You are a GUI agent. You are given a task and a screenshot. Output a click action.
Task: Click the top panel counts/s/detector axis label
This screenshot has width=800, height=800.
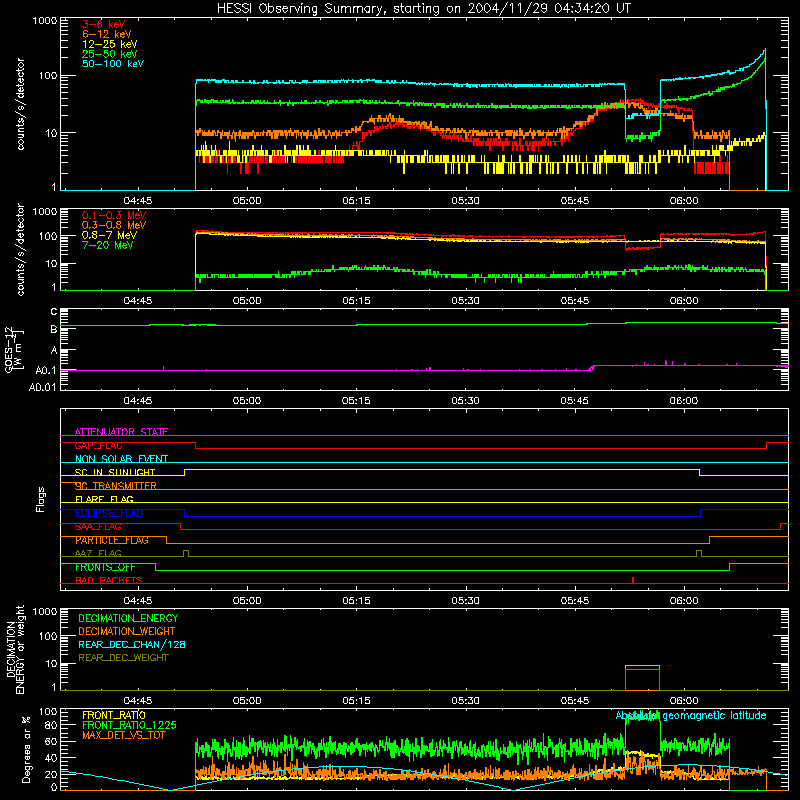tap(20, 104)
